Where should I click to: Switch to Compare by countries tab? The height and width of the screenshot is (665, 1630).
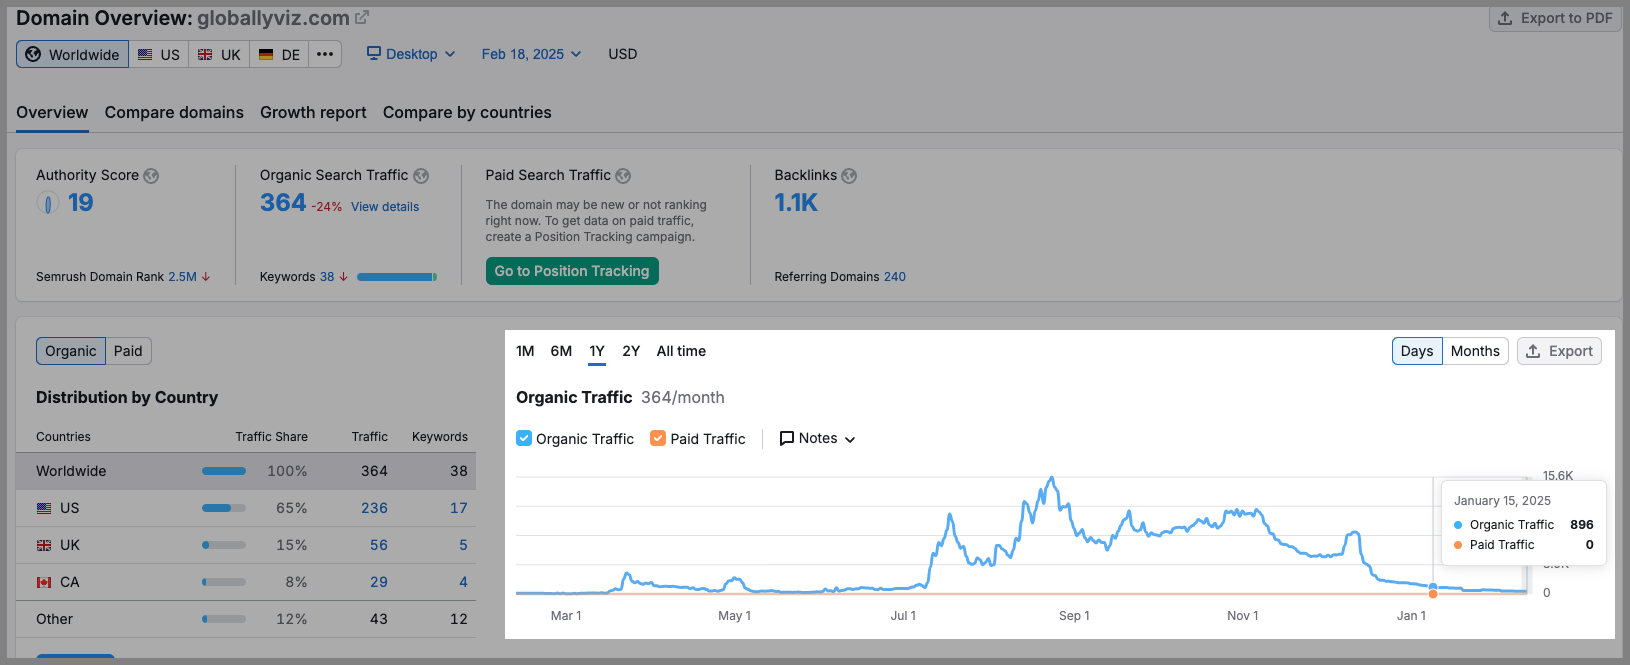467,112
